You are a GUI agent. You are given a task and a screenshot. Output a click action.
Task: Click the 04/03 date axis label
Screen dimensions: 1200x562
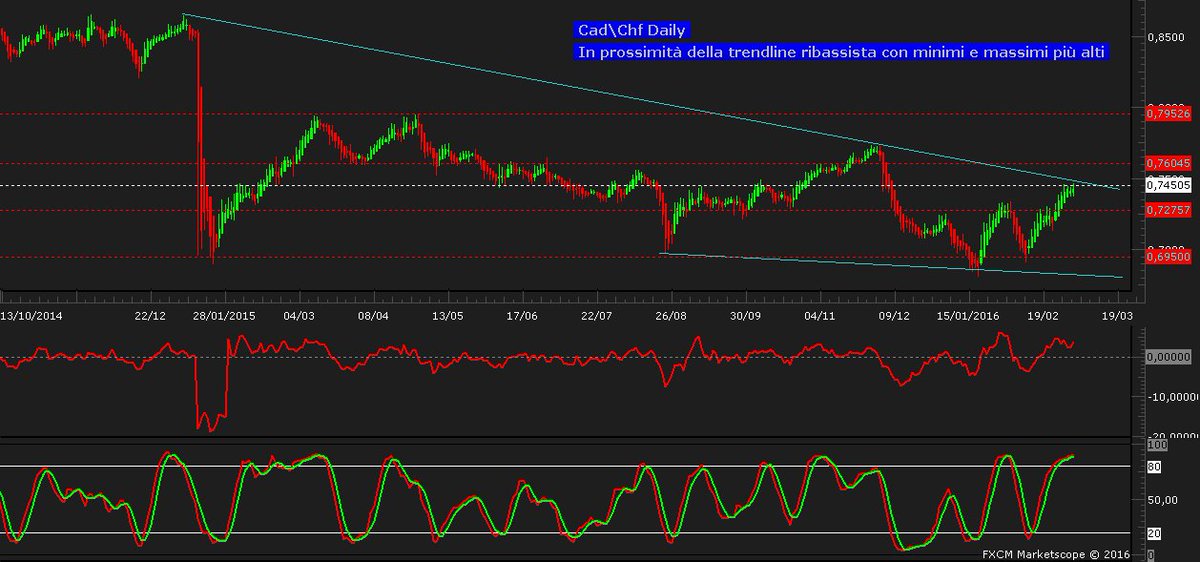[299, 315]
